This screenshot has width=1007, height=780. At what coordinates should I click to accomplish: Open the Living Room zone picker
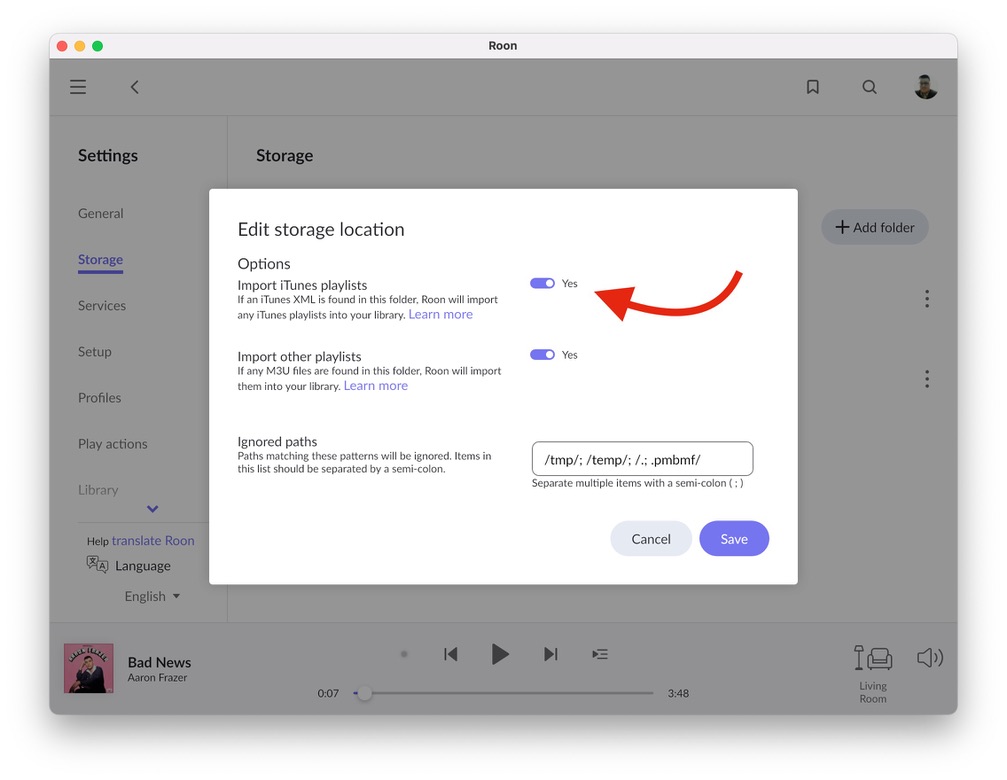tap(873, 673)
